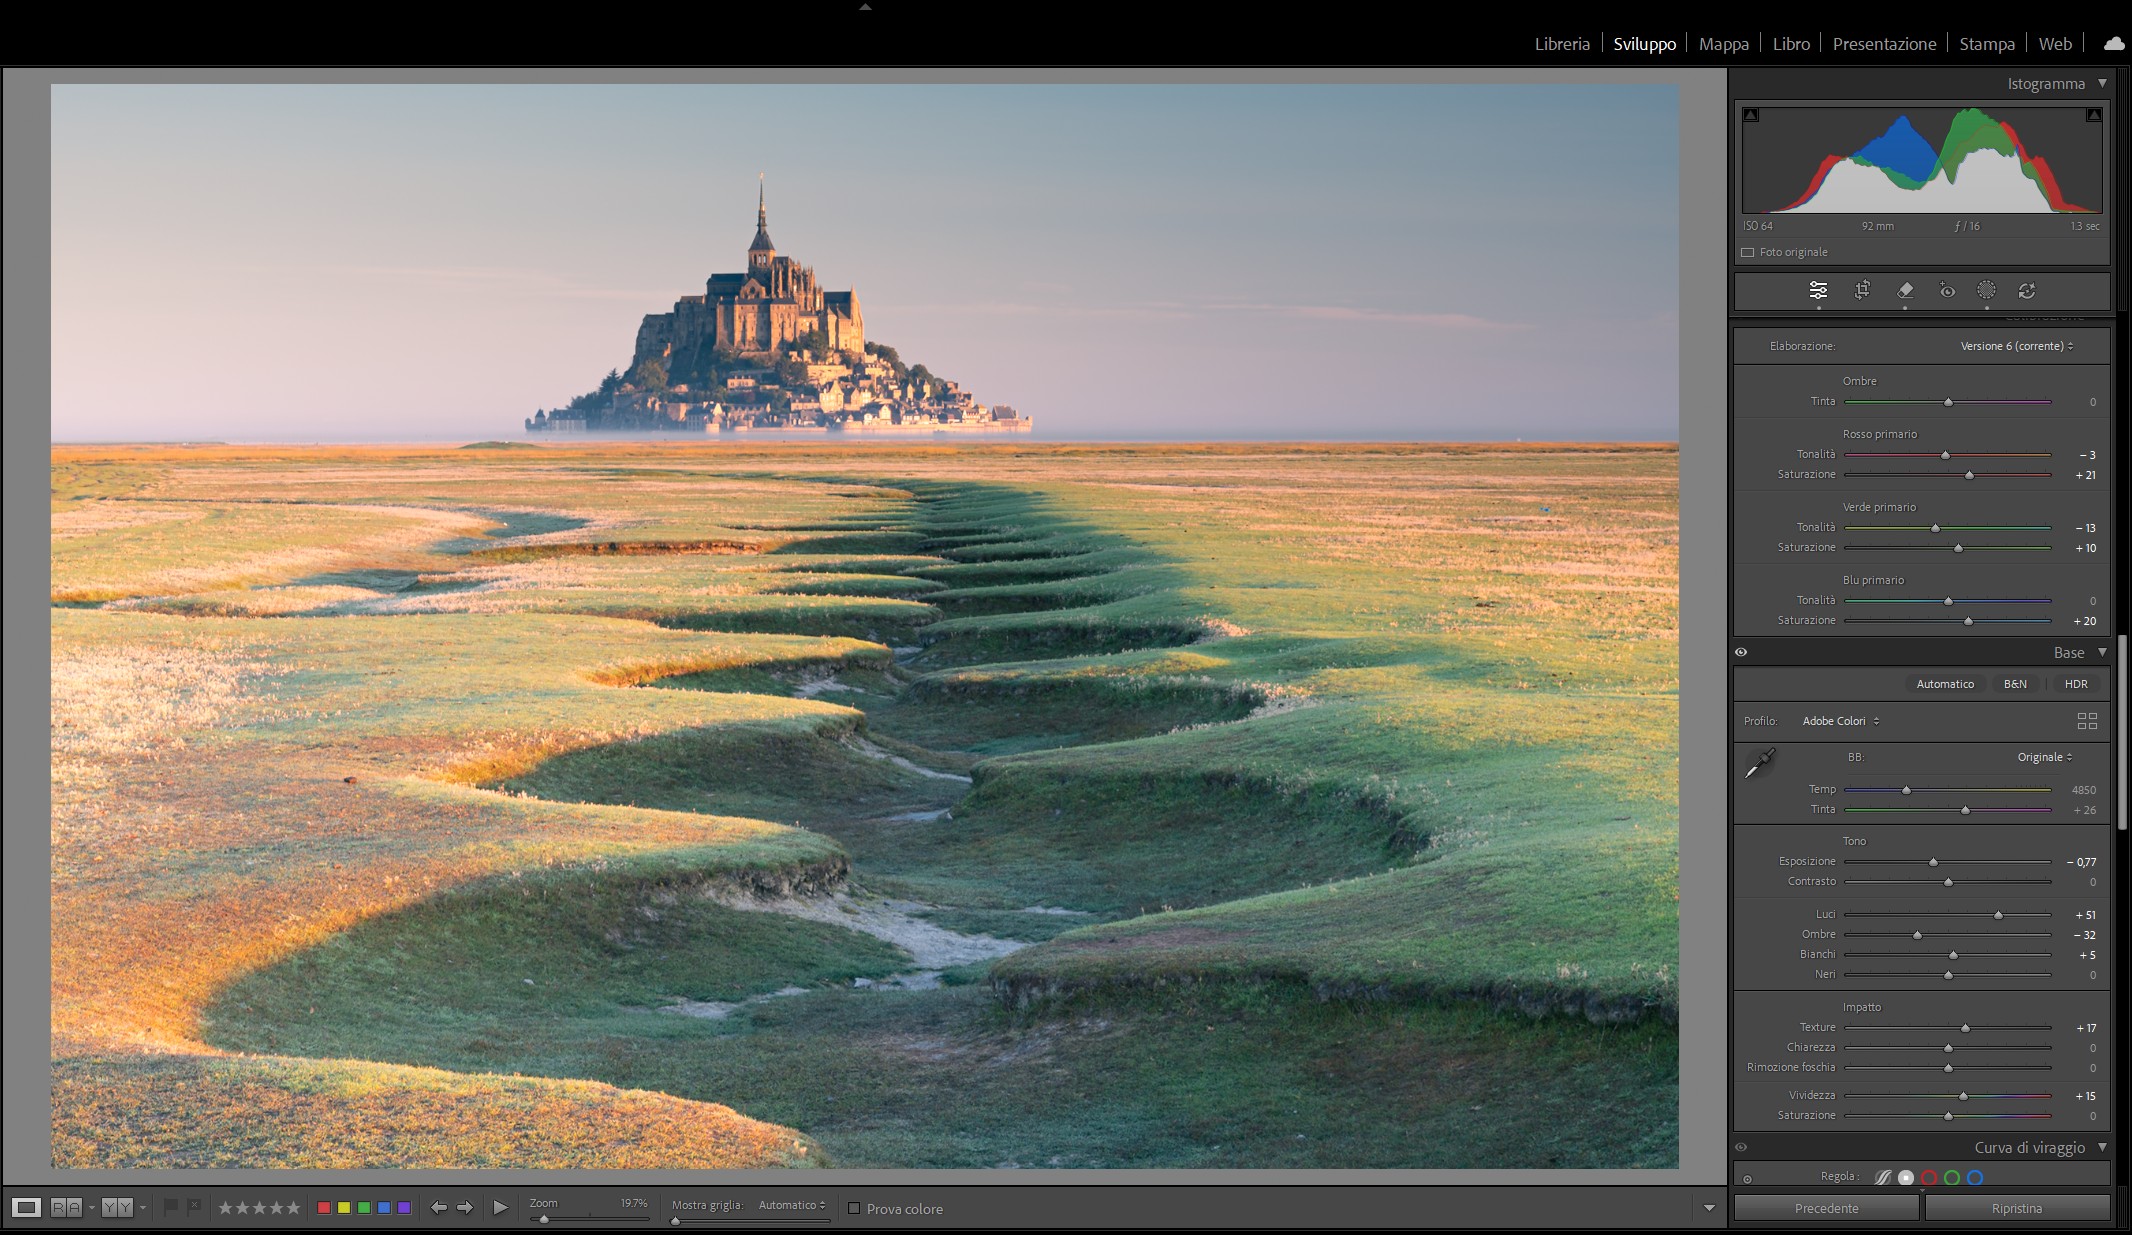Enable the Foto originale checkbox
The width and height of the screenshot is (2132, 1235).
1748,253
